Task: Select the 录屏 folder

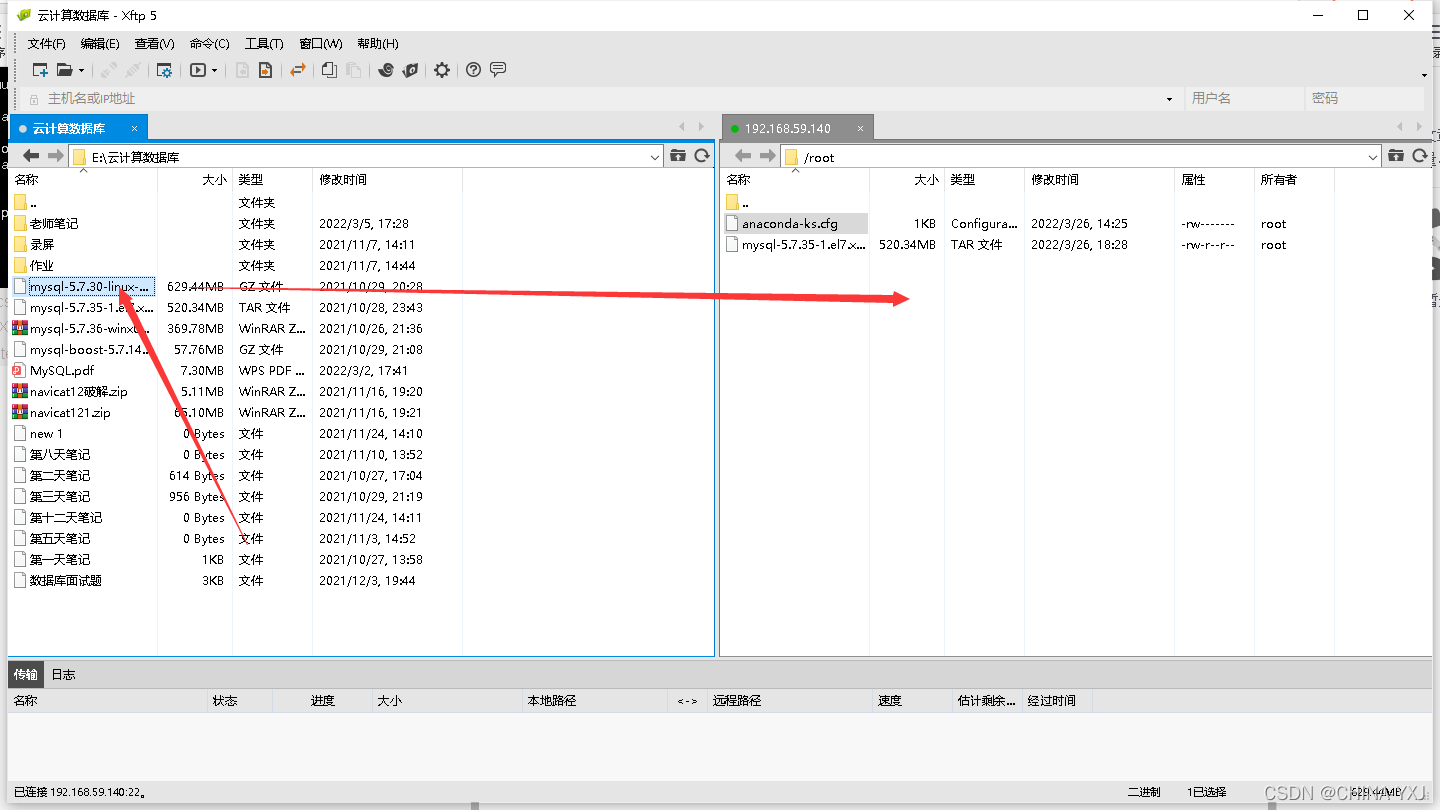Action: click(x=42, y=244)
